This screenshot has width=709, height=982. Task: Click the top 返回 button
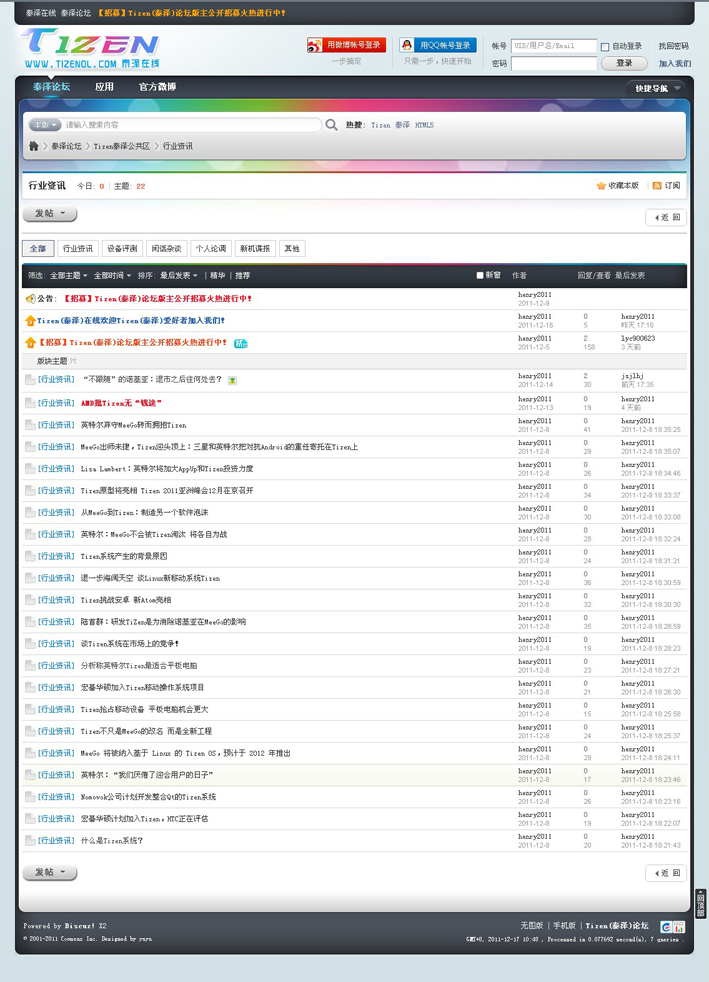pos(666,217)
